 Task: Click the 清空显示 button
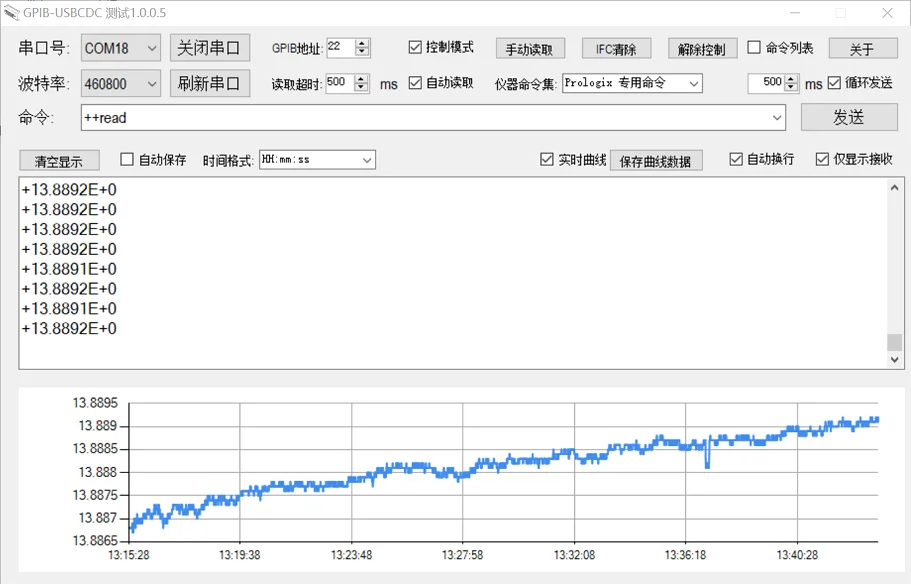59,161
